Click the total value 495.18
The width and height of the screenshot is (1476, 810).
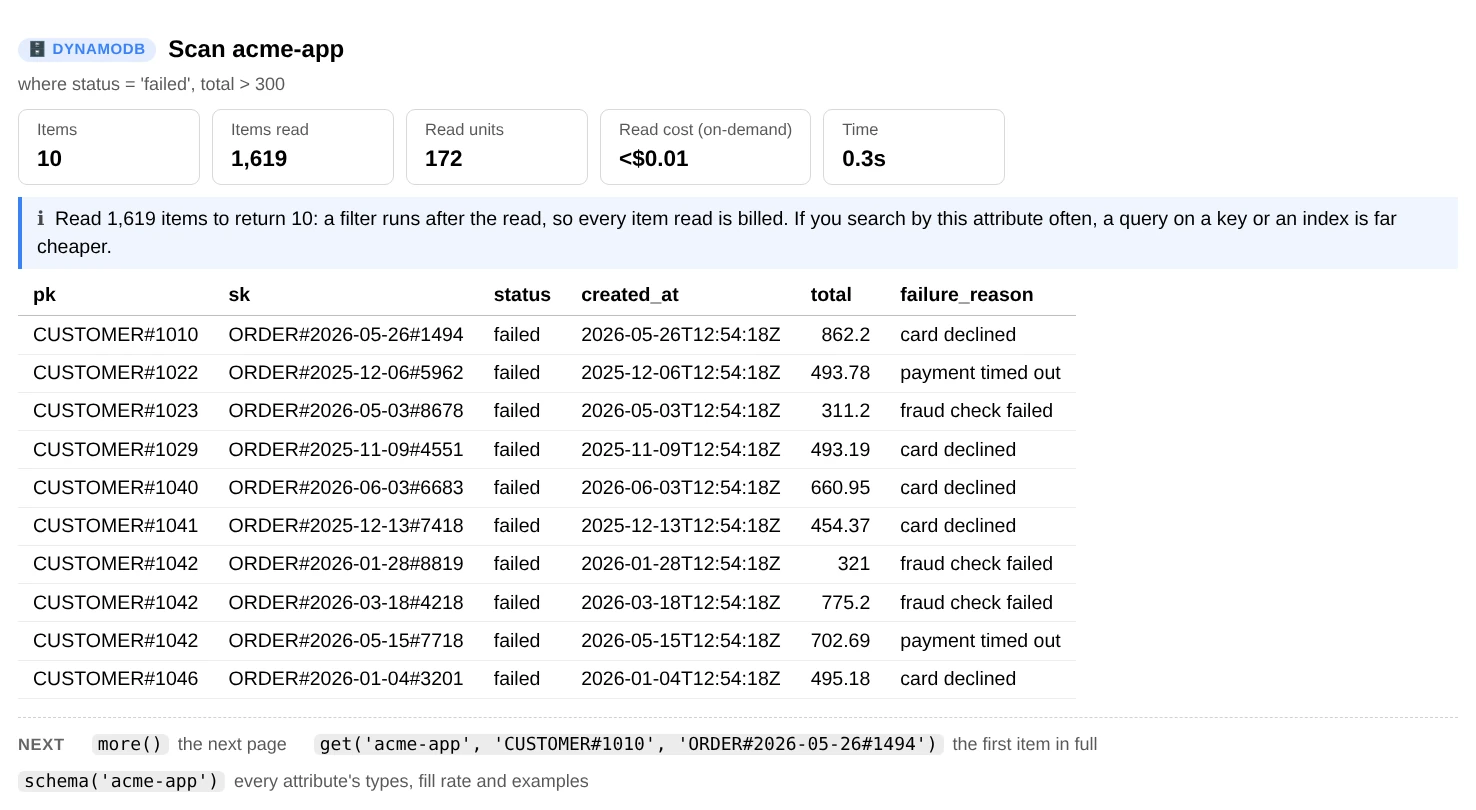pyautogui.click(x=841, y=679)
